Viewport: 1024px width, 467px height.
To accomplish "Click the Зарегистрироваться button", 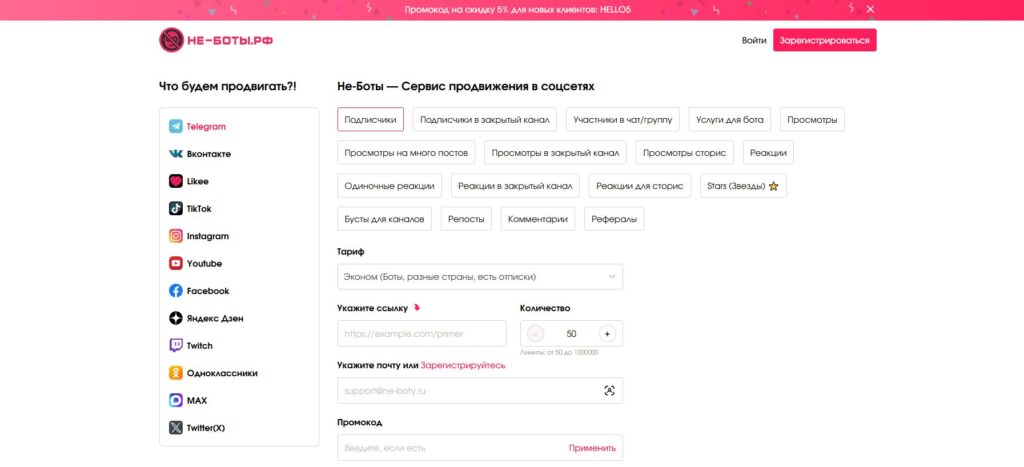I will click(824, 40).
